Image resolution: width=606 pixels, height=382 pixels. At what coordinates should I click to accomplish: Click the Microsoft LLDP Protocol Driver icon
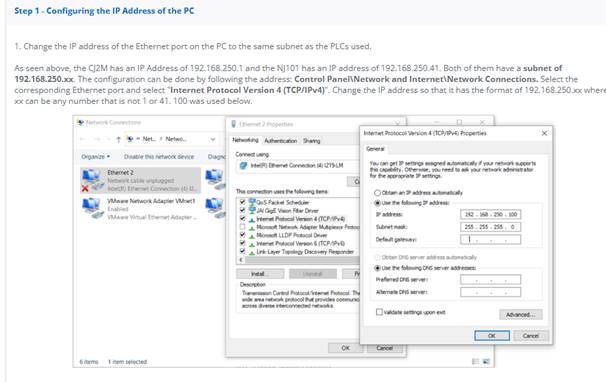(252, 235)
